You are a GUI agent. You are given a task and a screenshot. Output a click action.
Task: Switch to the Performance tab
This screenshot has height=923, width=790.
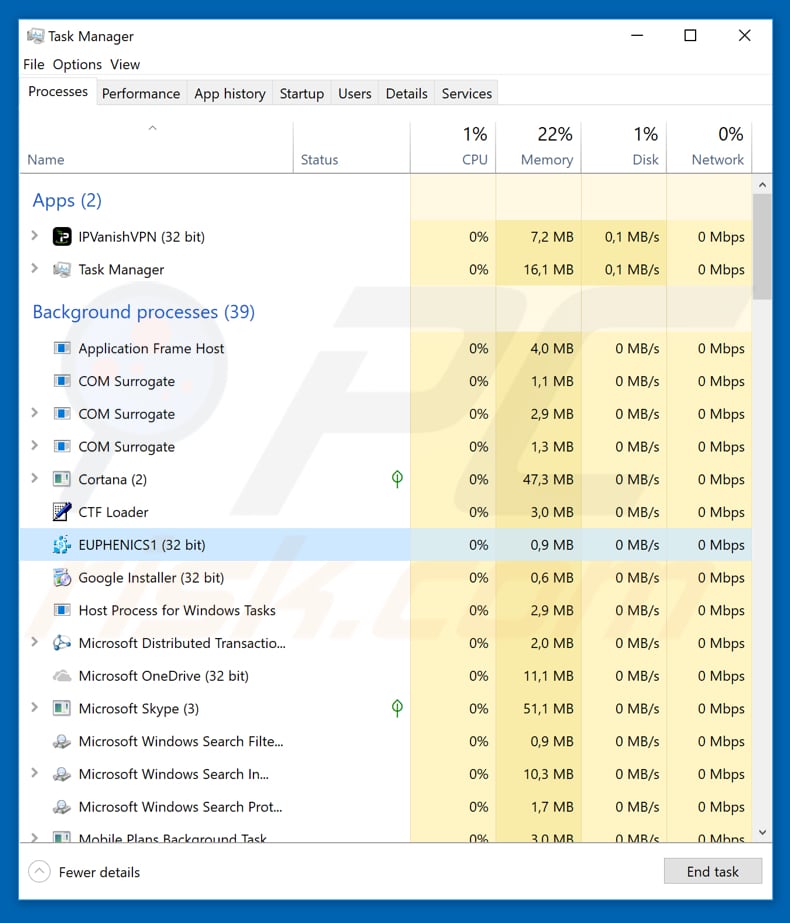coord(141,94)
